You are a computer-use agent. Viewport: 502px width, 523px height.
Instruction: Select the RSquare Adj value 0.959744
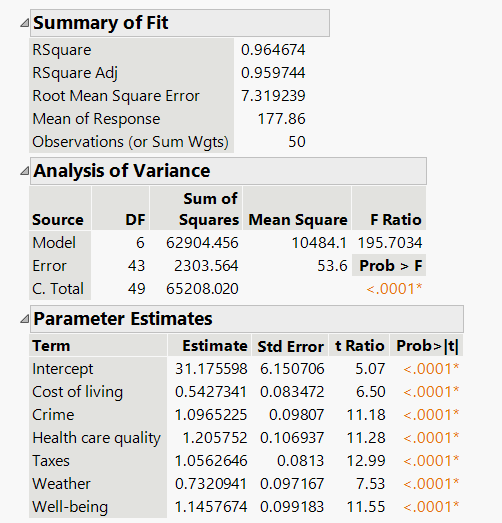(x=273, y=73)
